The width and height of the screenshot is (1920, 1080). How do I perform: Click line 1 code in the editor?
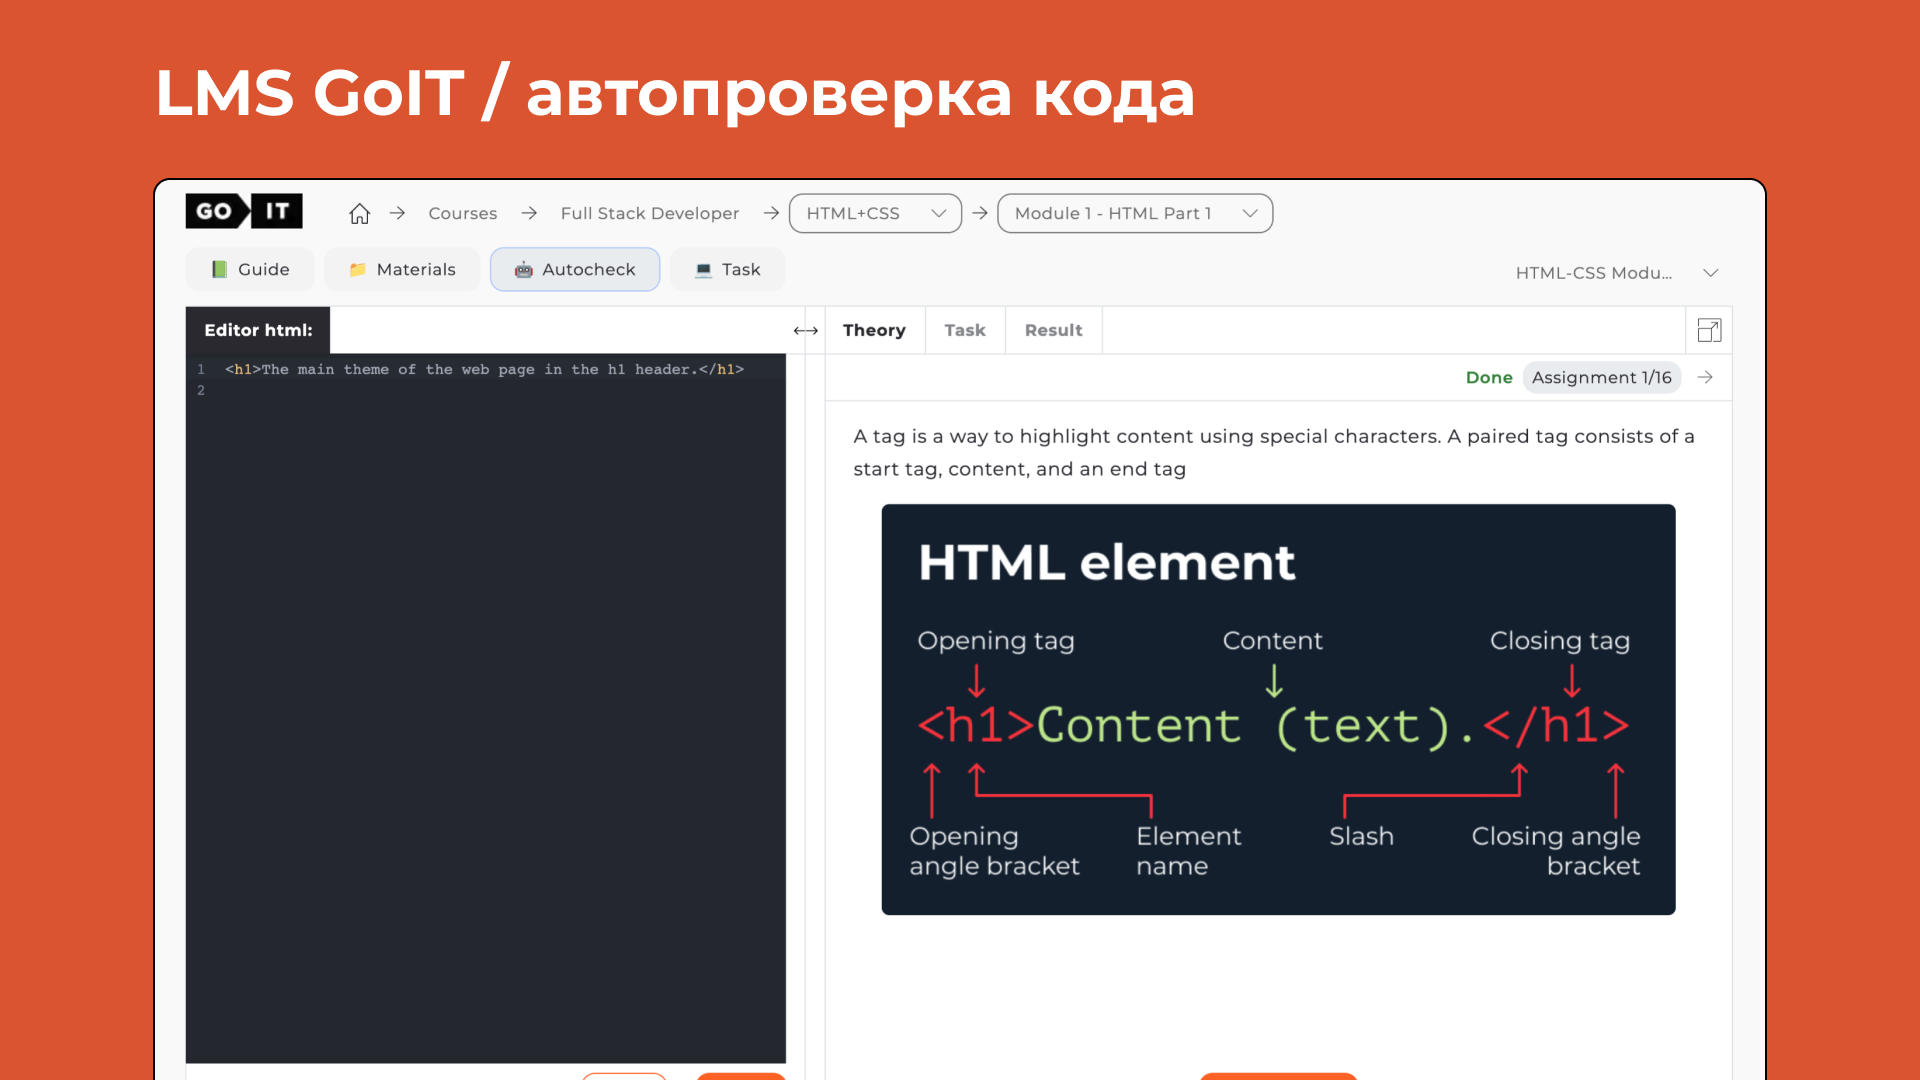click(x=484, y=369)
